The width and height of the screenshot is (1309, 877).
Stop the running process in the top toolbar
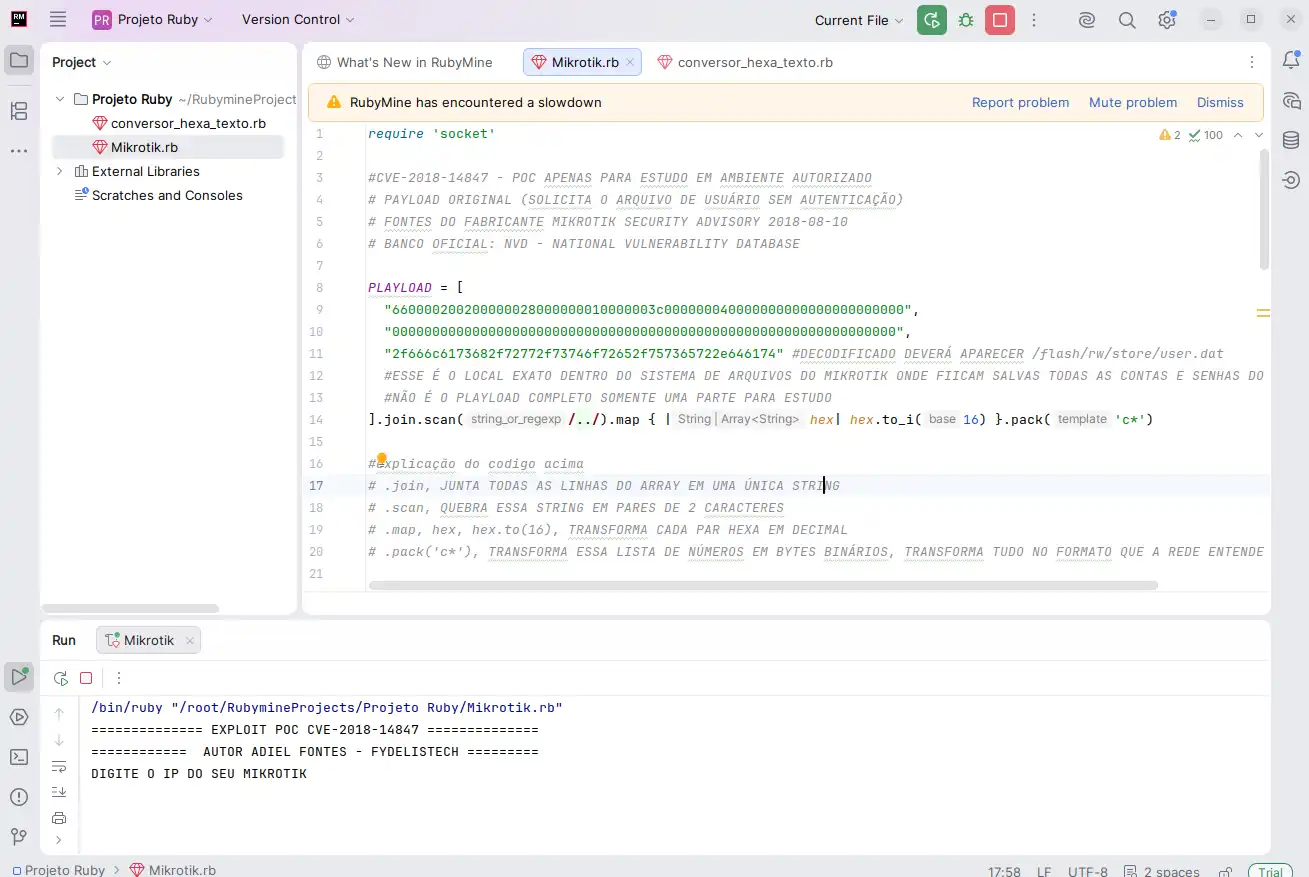1000,20
